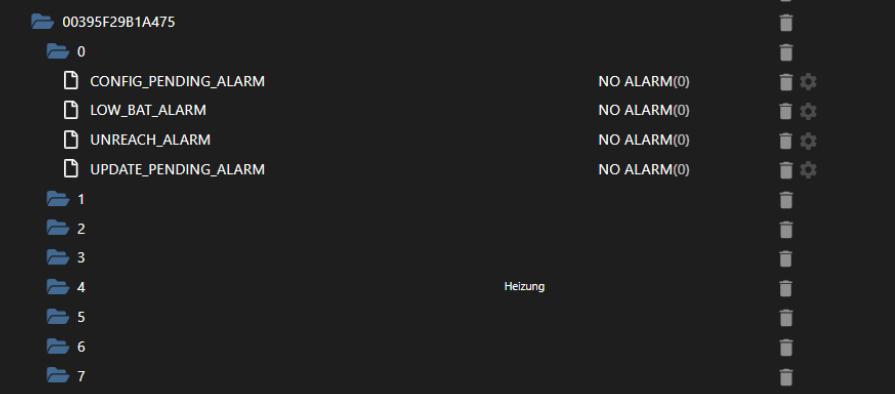Delete channel 4 Heizung via trash icon
The width and height of the screenshot is (895, 394).
pyautogui.click(x=786, y=288)
